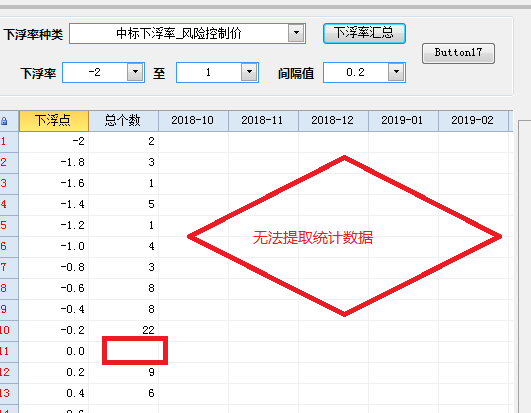Select row header 5
531x413 pixels.
click(x=9, y=225)
